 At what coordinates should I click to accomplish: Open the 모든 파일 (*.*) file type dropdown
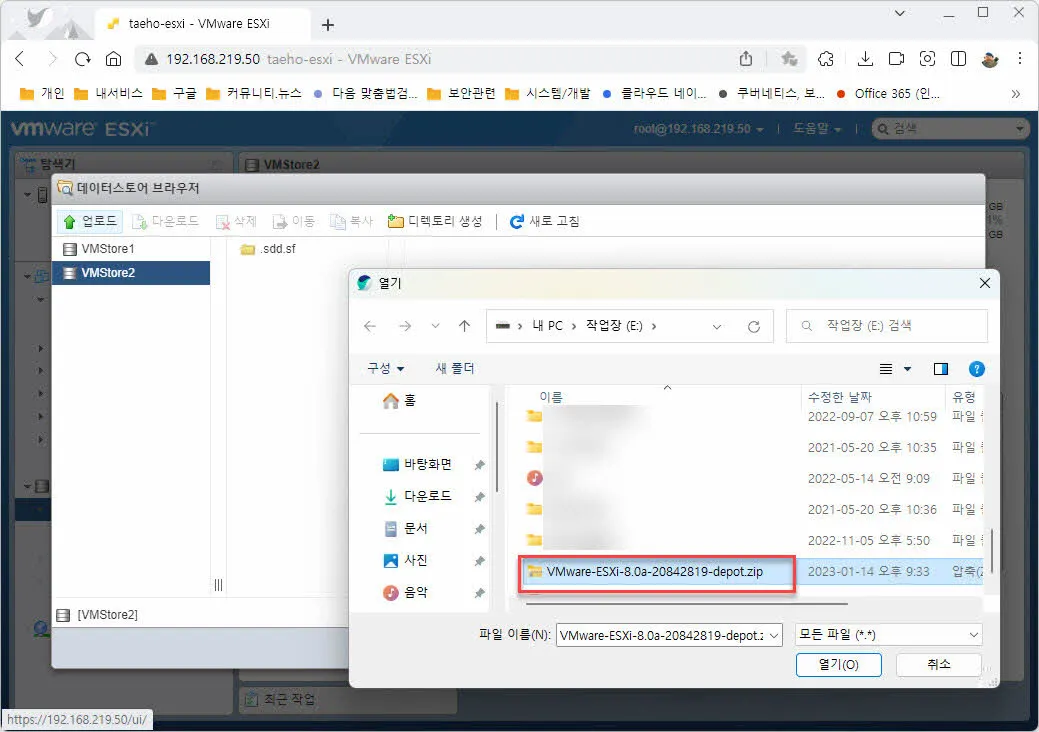[886, 634]
